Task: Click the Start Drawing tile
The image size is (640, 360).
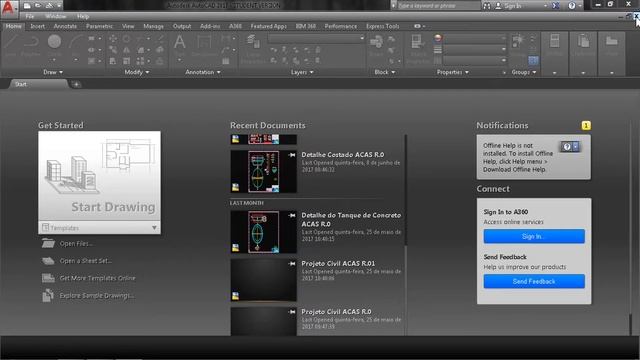Action: [100, 177]
